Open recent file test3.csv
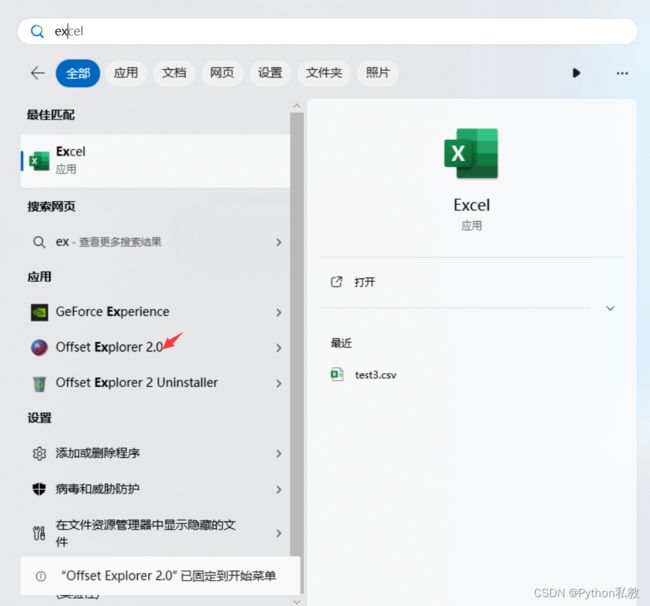The width and height of the screenshot is (650, 606). click(376, 375)
